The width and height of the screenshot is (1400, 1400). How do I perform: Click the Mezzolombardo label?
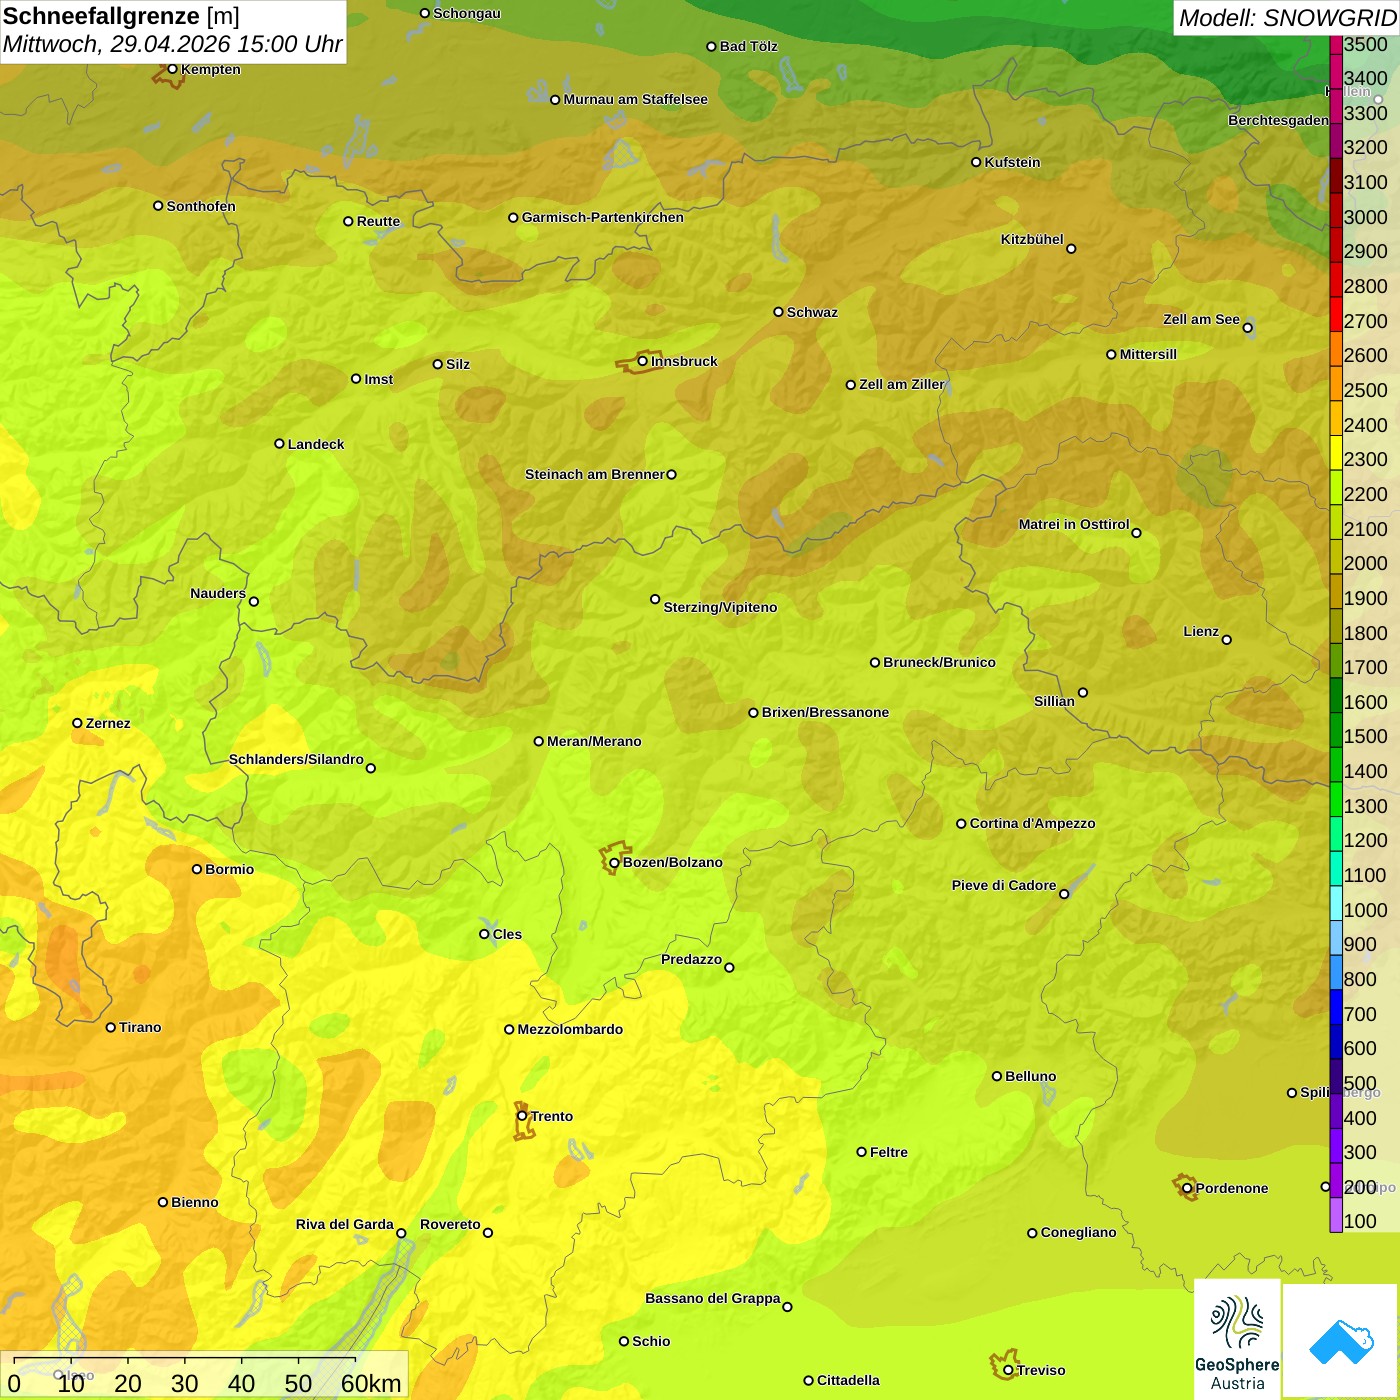click(x=570, y=1029)
